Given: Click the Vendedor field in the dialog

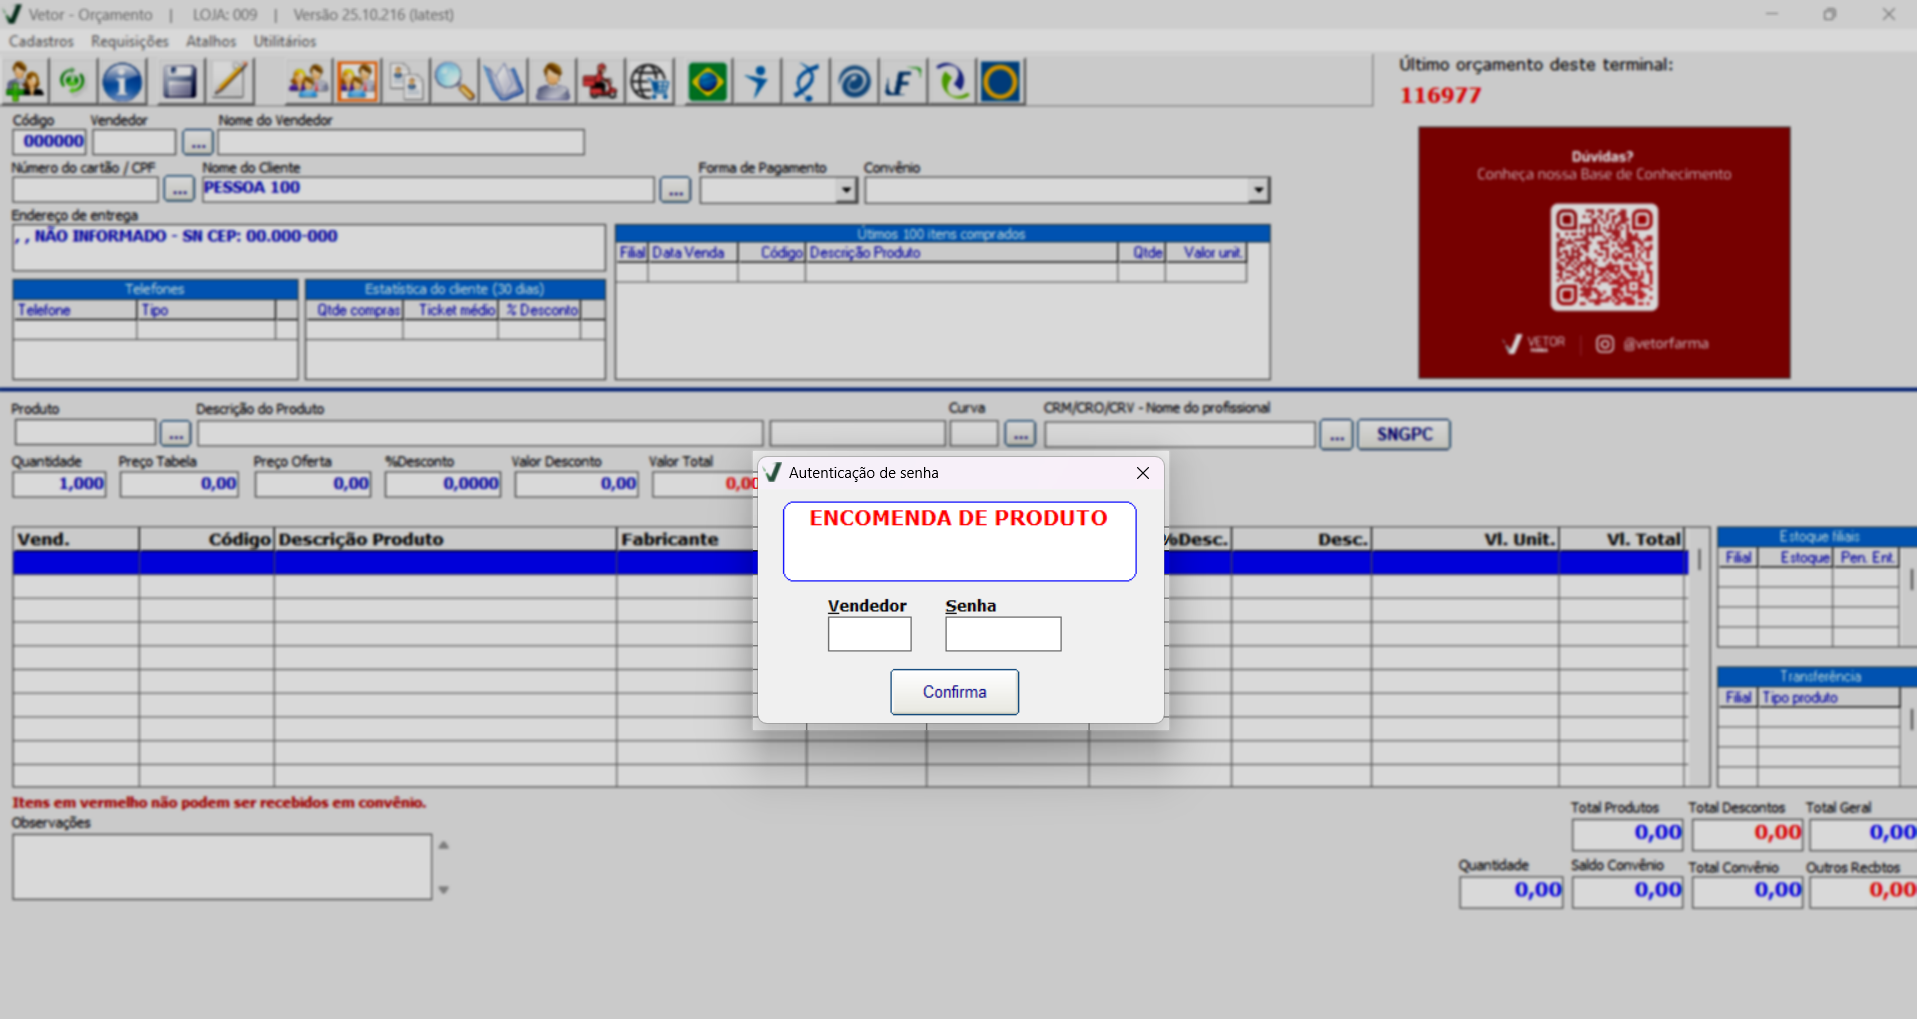Looking at the screenshot, I should (x=869, y=634).
